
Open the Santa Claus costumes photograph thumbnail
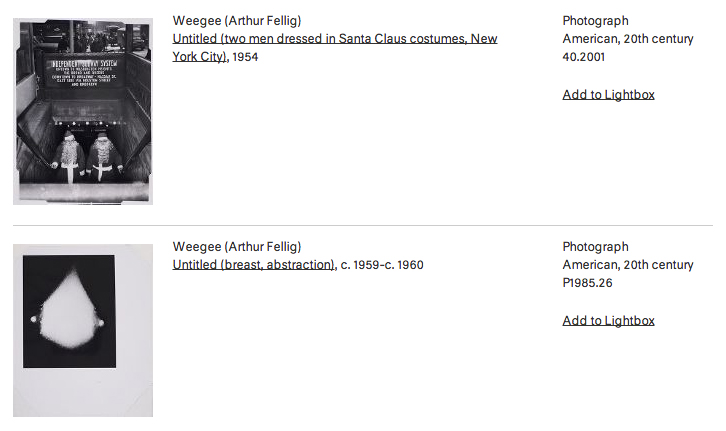(x=83, y=110)
